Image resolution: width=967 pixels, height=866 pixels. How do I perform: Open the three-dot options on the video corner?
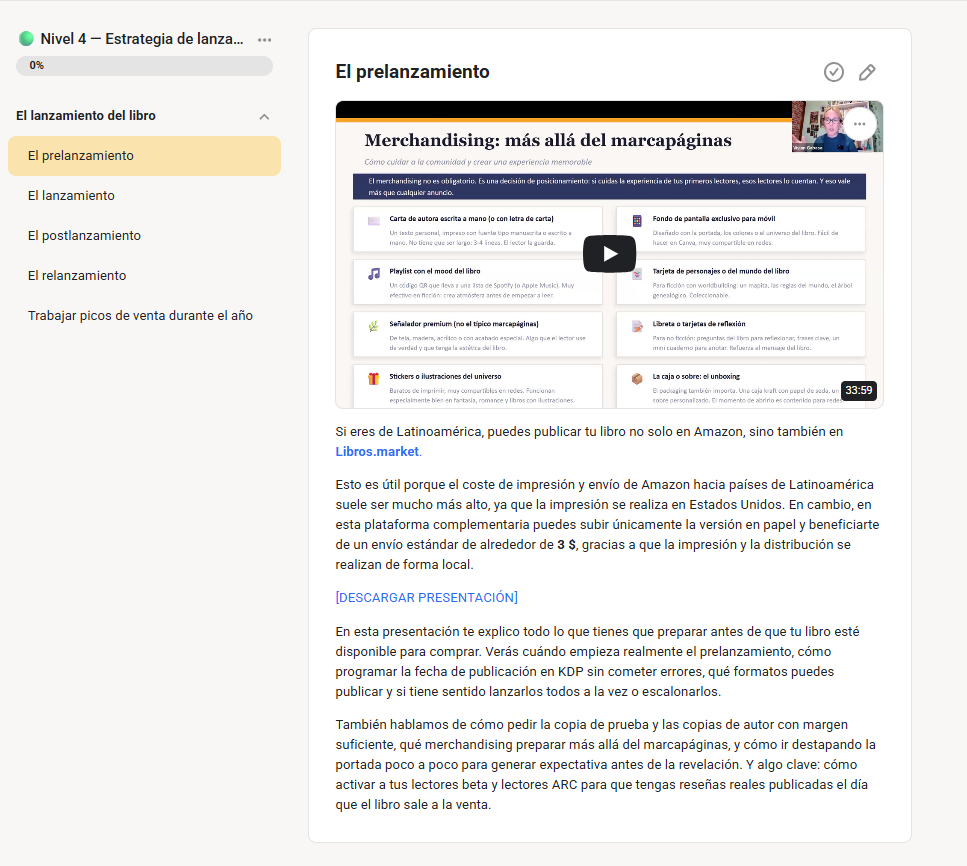click(x=859, y=125)
